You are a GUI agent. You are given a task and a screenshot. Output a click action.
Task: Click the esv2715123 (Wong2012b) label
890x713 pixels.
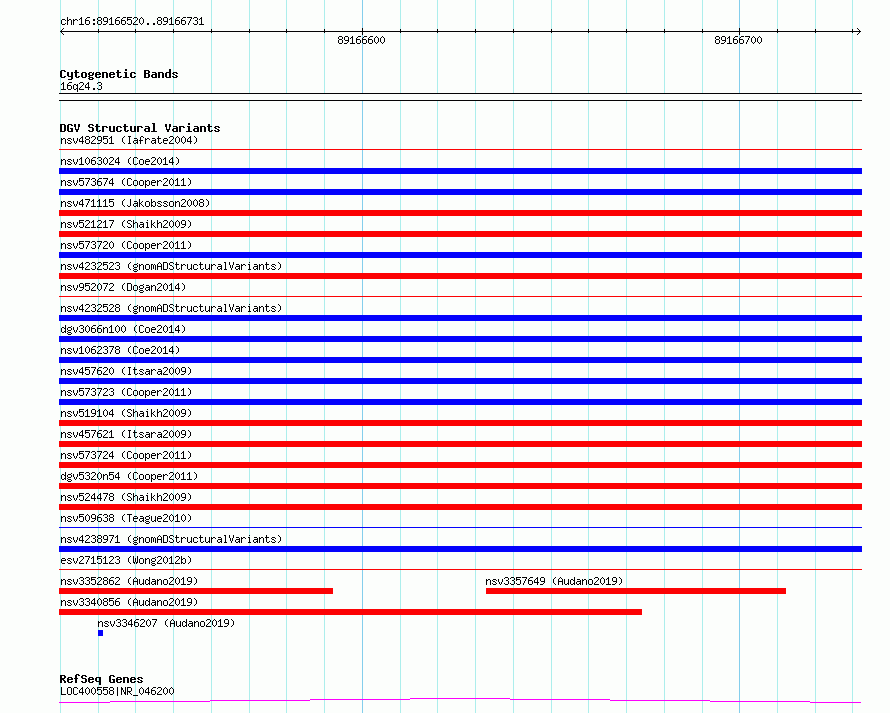[x=126, y=560]
